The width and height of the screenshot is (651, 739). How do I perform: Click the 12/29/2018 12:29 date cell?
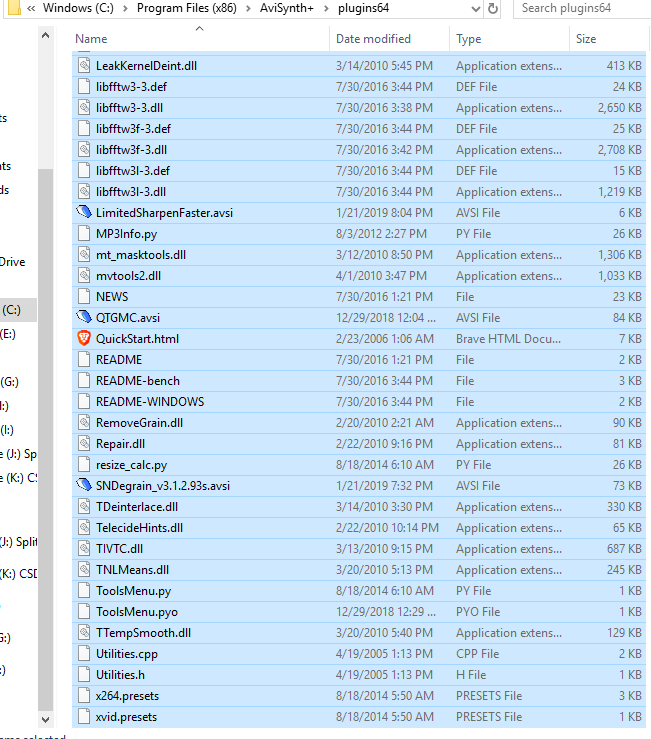(x=386, y=612)
